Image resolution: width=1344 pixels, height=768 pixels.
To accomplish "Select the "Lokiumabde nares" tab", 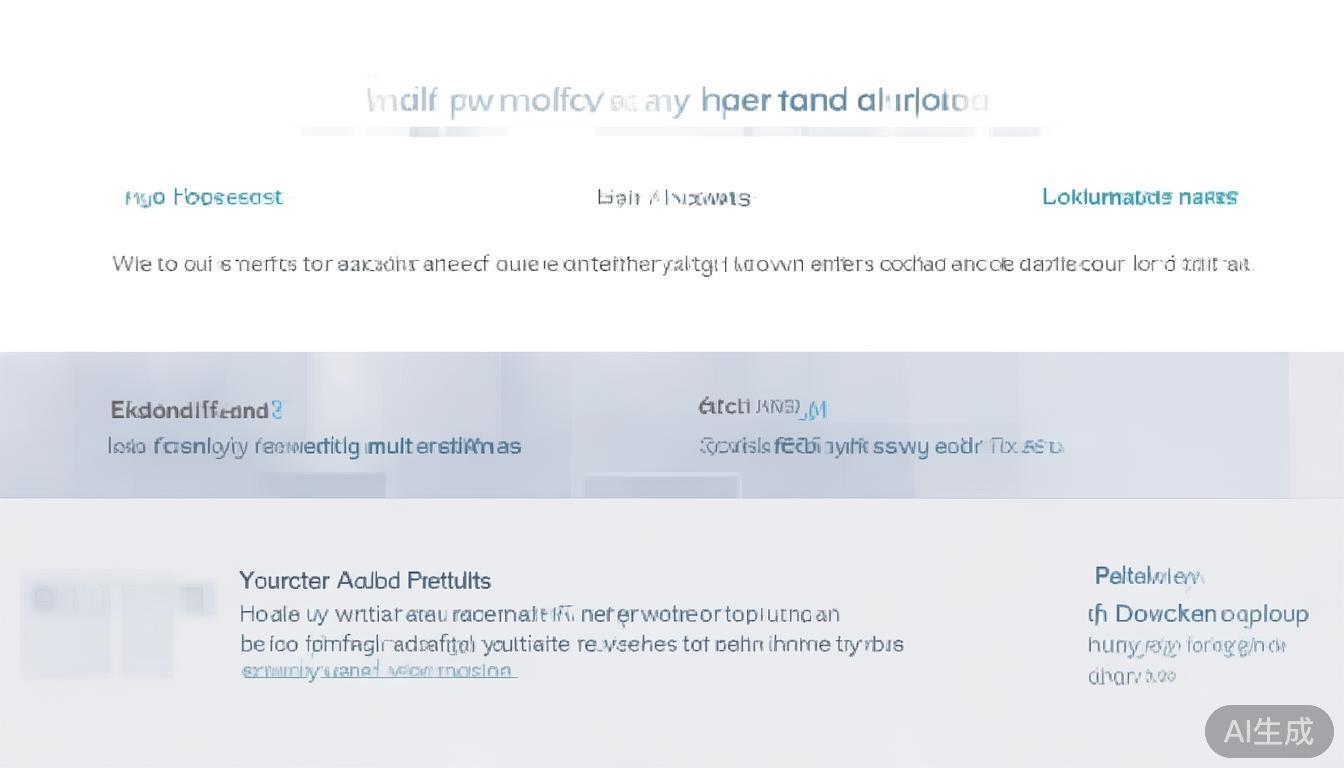I will click(1139, 197).
